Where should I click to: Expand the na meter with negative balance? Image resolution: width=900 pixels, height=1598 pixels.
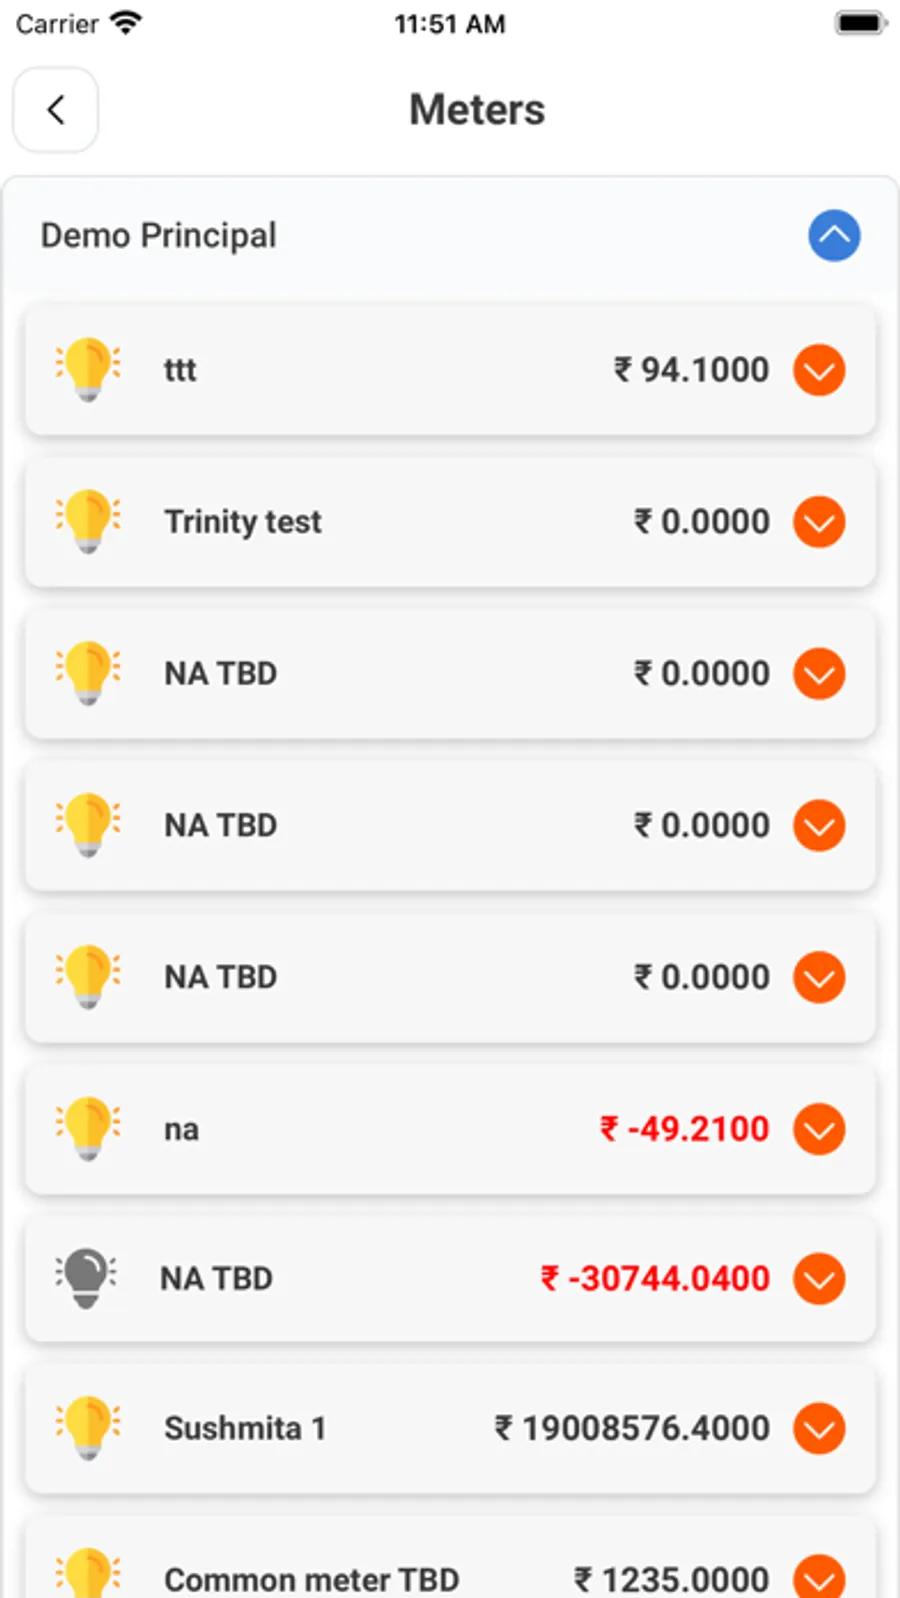coord(819,1129)
